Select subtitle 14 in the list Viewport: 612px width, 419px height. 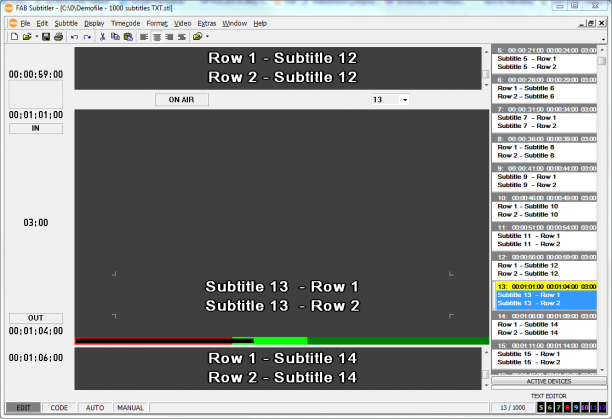coord(544,325)
